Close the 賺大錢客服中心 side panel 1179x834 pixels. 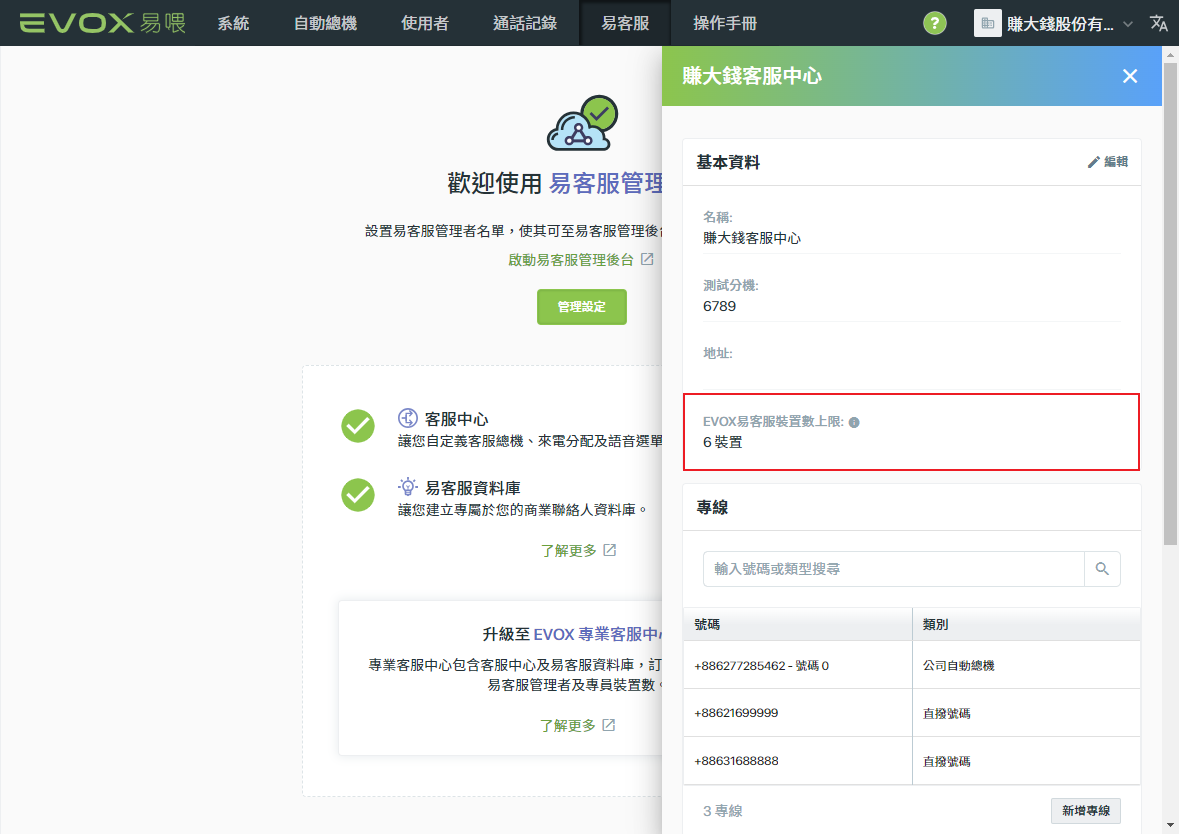point(1129,76)
